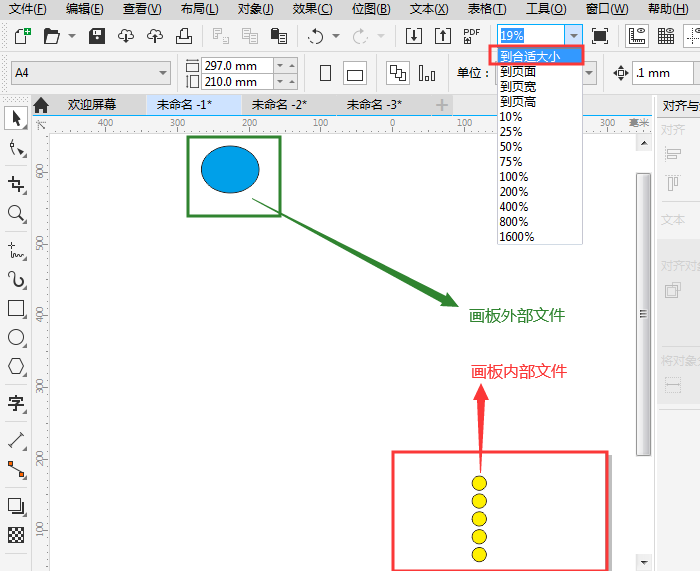Image resolution: width=700 pixels, height=571 pixels.
Task: Expand the open-file dropdown arrow
Action: pos(72,36)
